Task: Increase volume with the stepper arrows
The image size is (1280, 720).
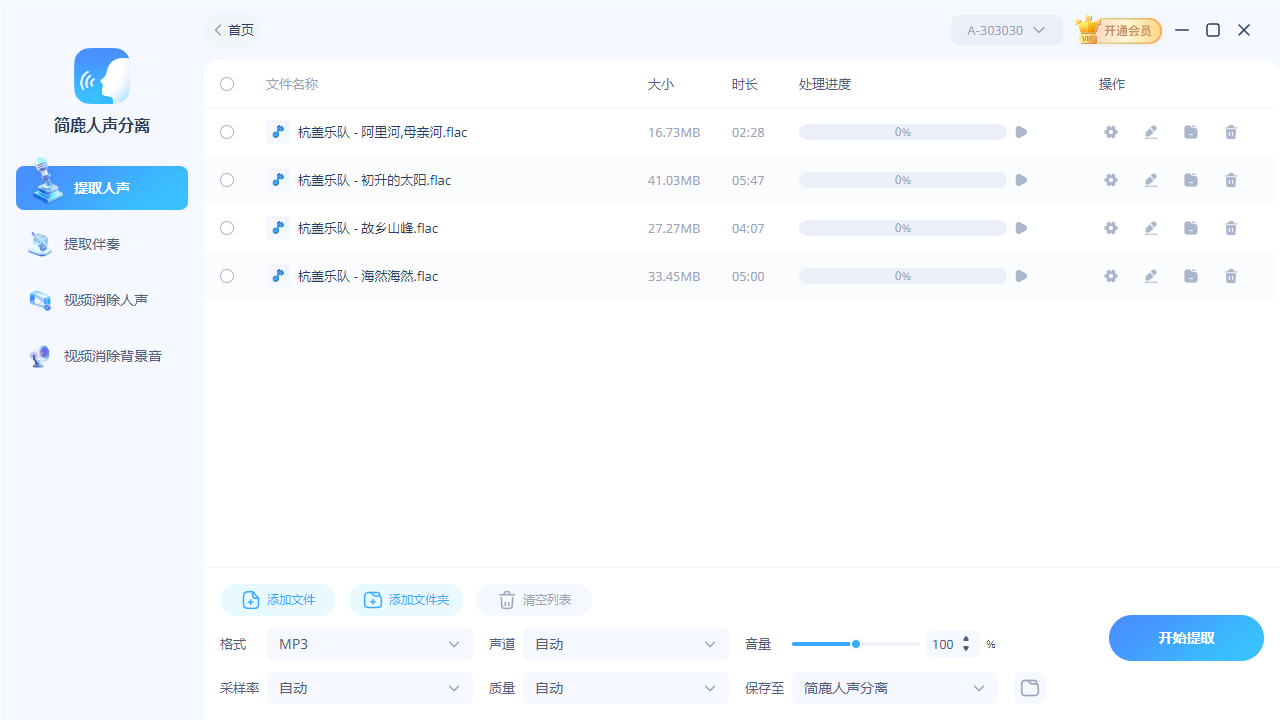Action: (965, 640)
